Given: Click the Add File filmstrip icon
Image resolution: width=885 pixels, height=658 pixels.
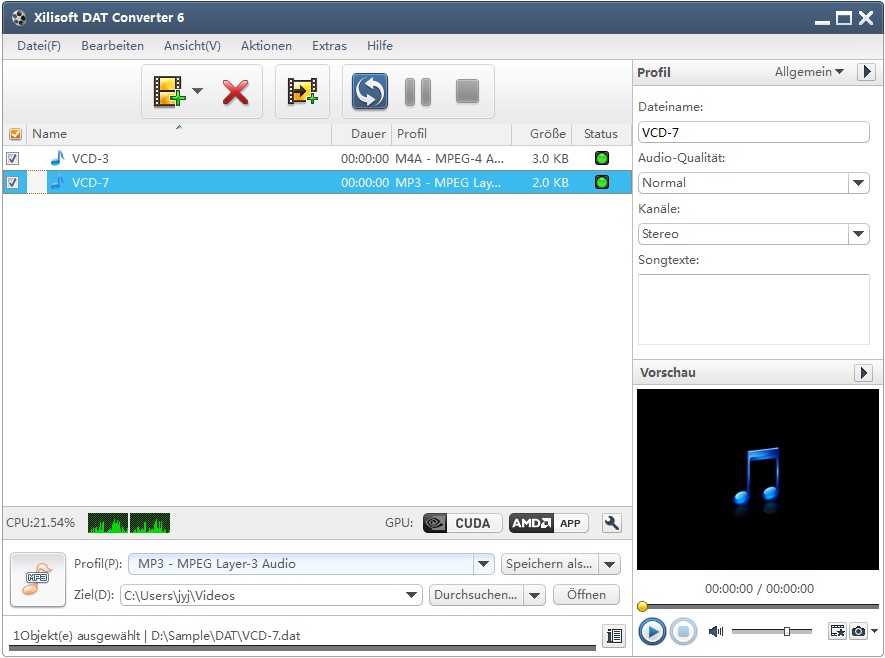Looking at the screenshot, I should pyautogui.click(x=168, y=91).
